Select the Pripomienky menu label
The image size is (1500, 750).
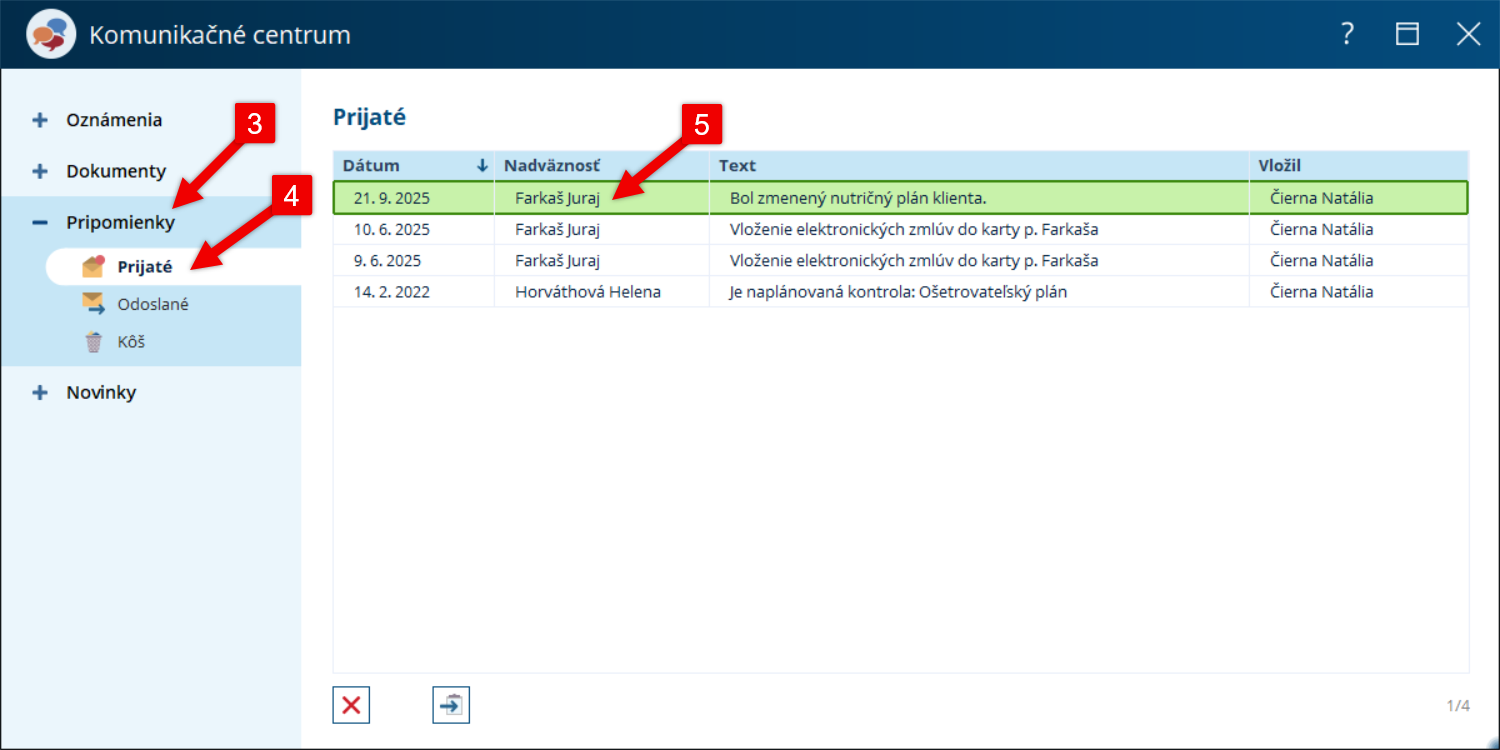[x=120, y=222]
